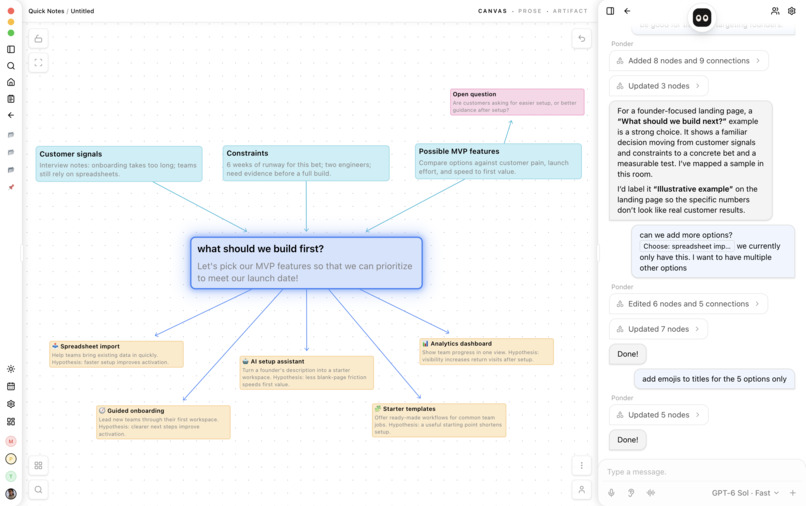The image size is (806, 506).
Task: Select the pink Open question node
Action: click(517, 102)
